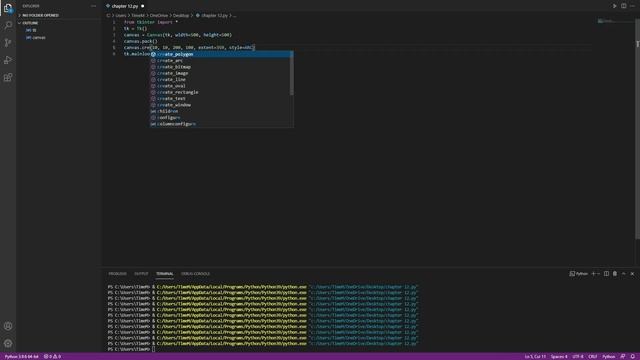Open editor More Actions ellipsis
The image size is (640, 360).
coord(632,6)
